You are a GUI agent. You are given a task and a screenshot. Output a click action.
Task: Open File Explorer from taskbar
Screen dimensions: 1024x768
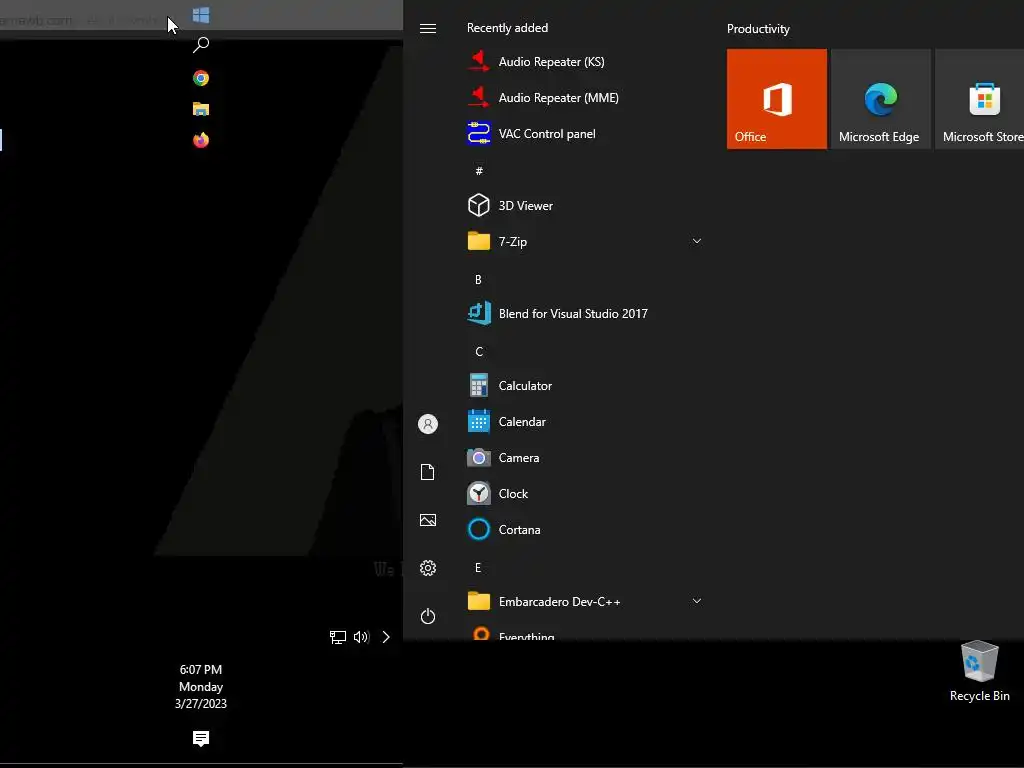pos(201,109)
